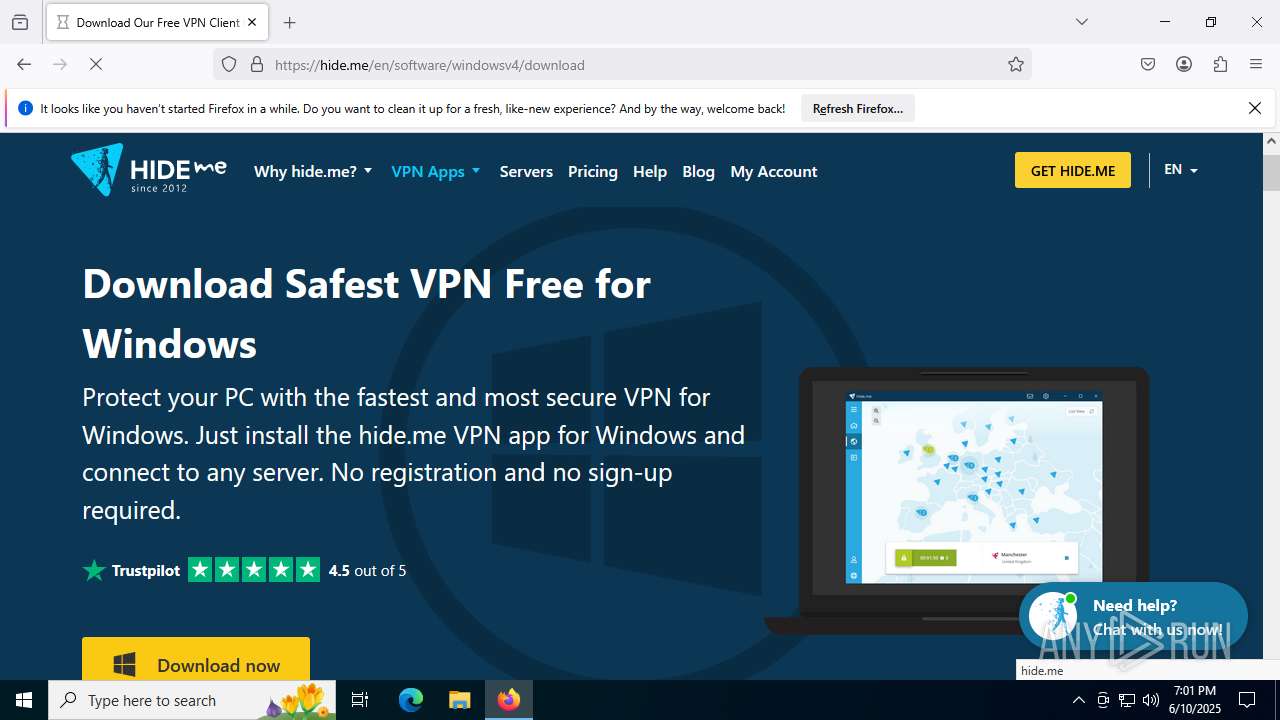This screenshot has height=720, width=1280.
Task: Stop the page from loading
Action: [x=96, y=64]
